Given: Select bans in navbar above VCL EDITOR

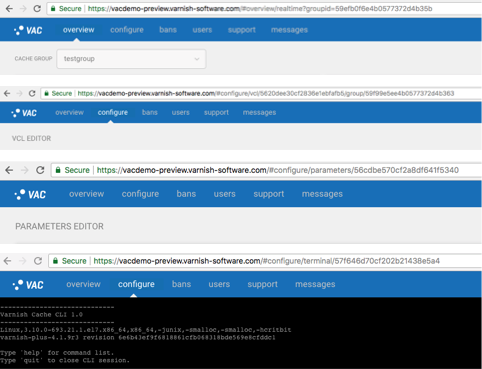Looking at the screenshot, I should 150,112.
